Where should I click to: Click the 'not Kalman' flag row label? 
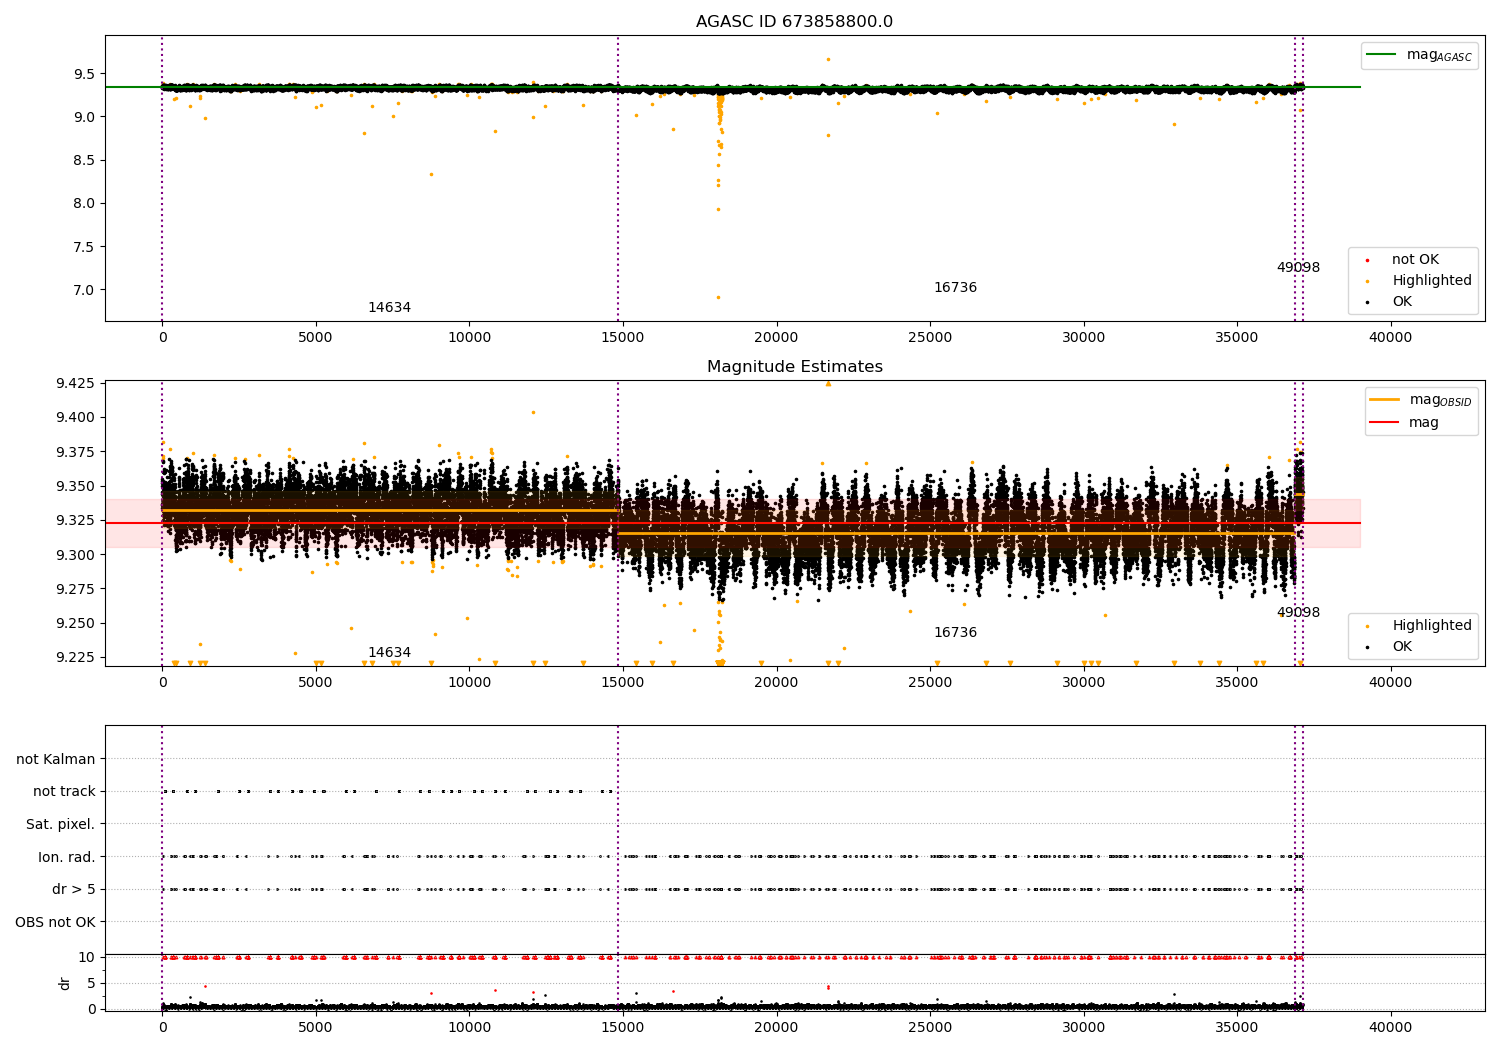(56, 759)
